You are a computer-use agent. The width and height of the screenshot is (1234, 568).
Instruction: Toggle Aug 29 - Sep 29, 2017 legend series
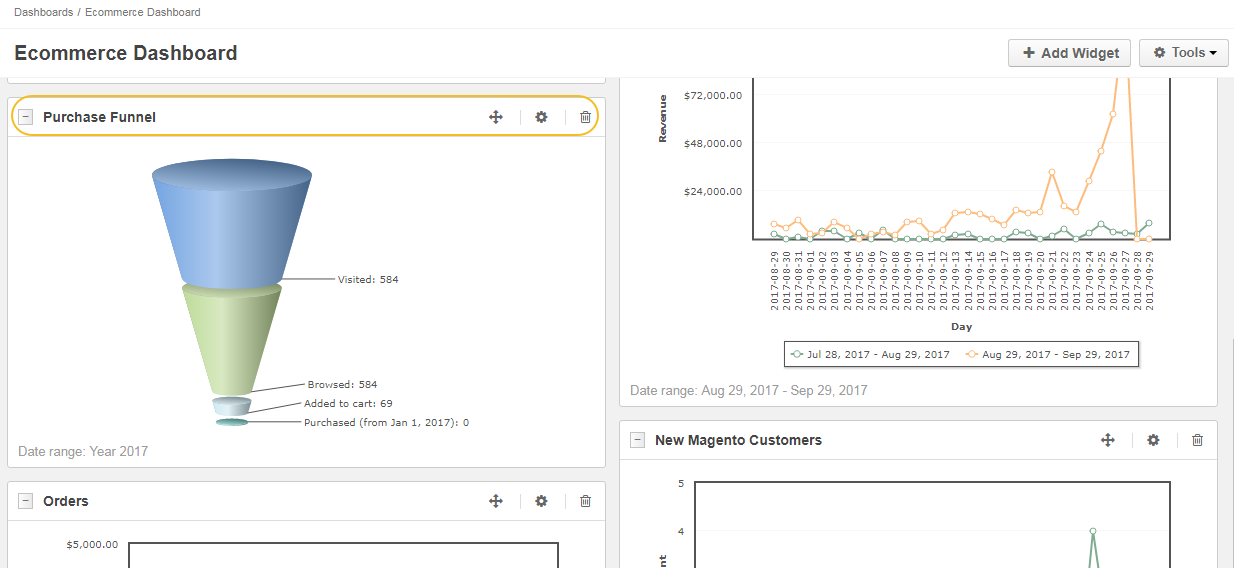click(x=1048, y=354)
